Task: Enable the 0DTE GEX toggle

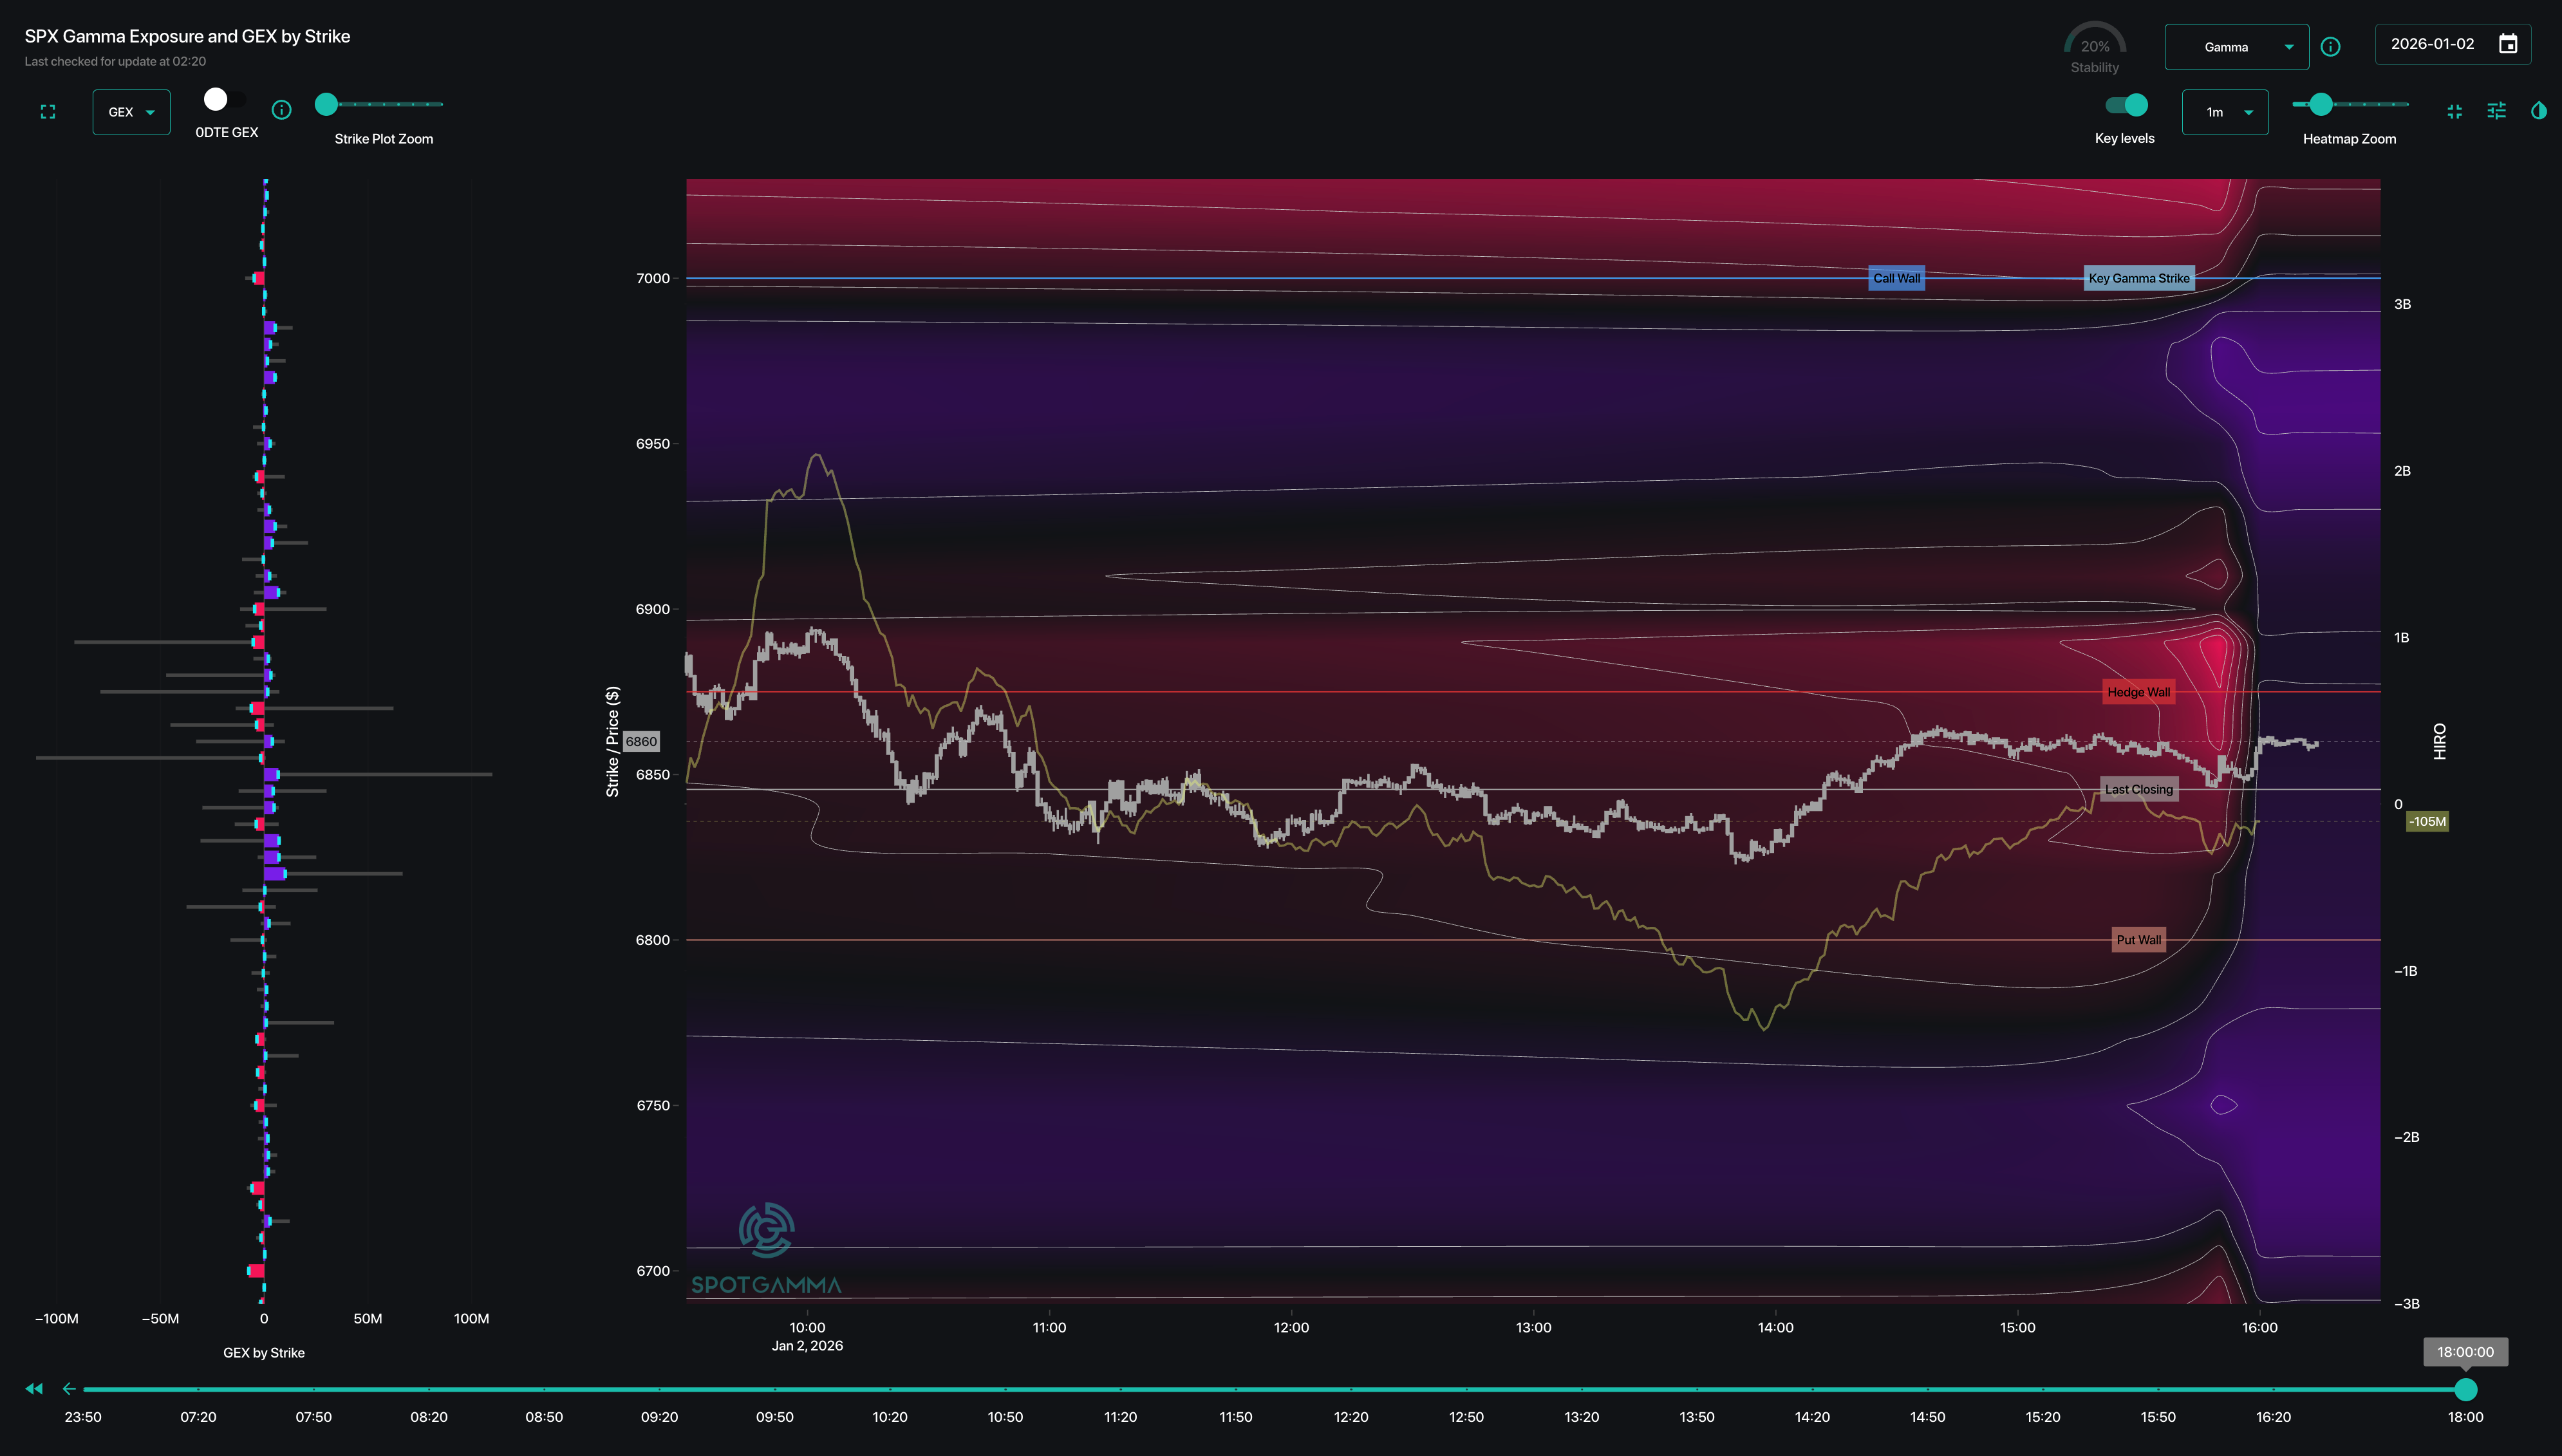Action: (223, 100)
